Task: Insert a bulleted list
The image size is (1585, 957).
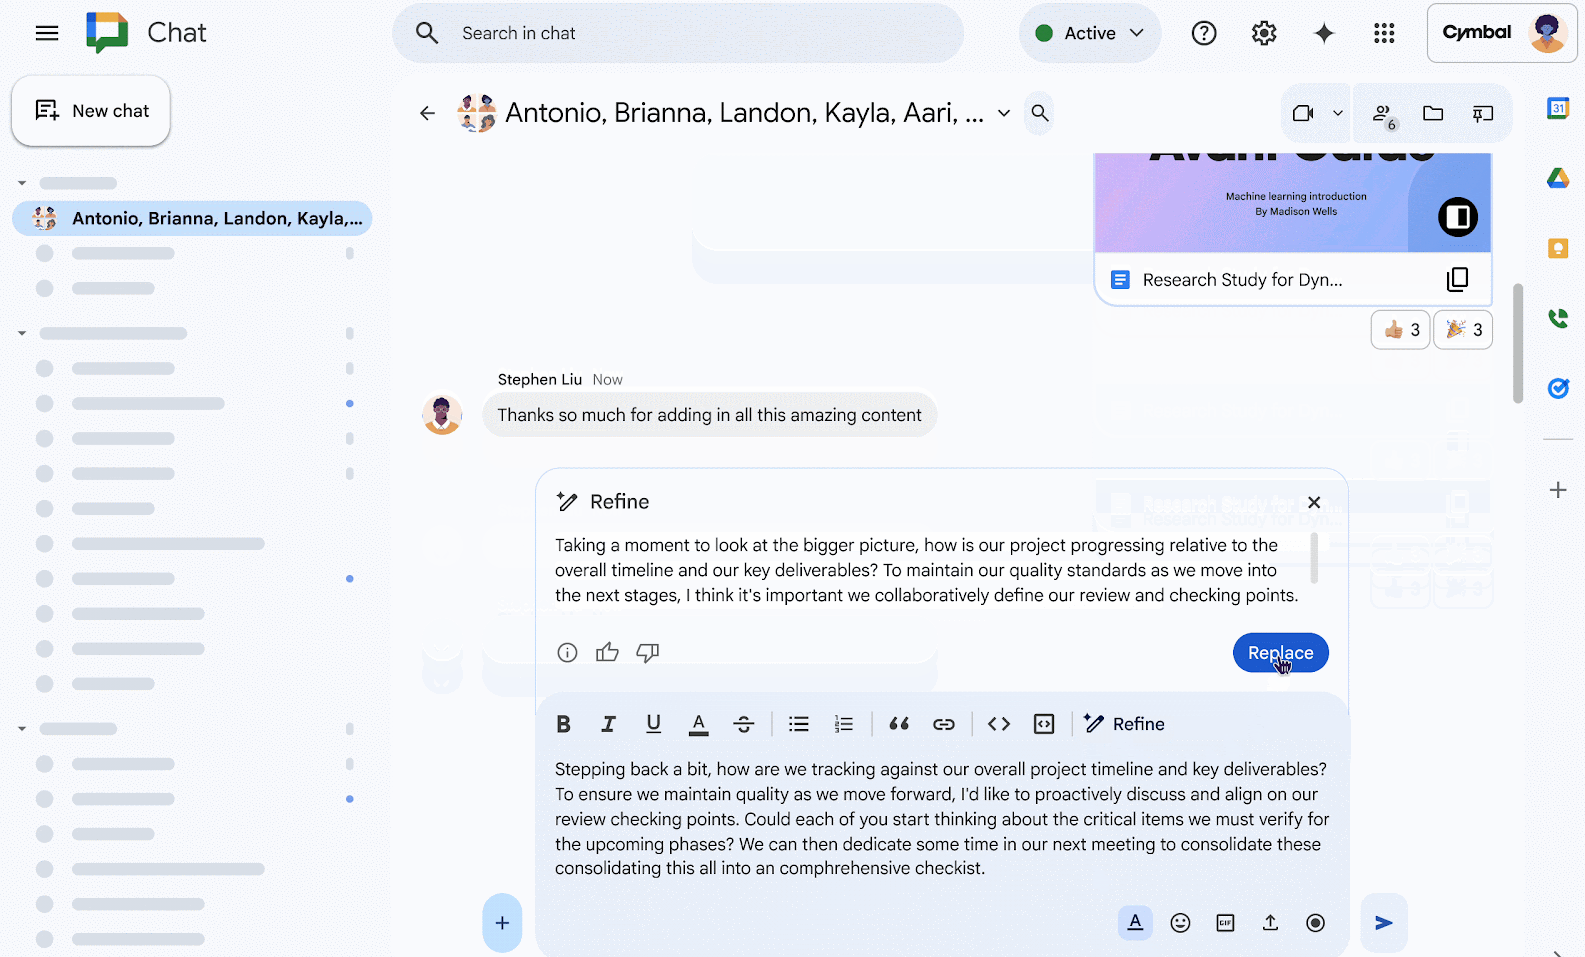Action: 798,724
